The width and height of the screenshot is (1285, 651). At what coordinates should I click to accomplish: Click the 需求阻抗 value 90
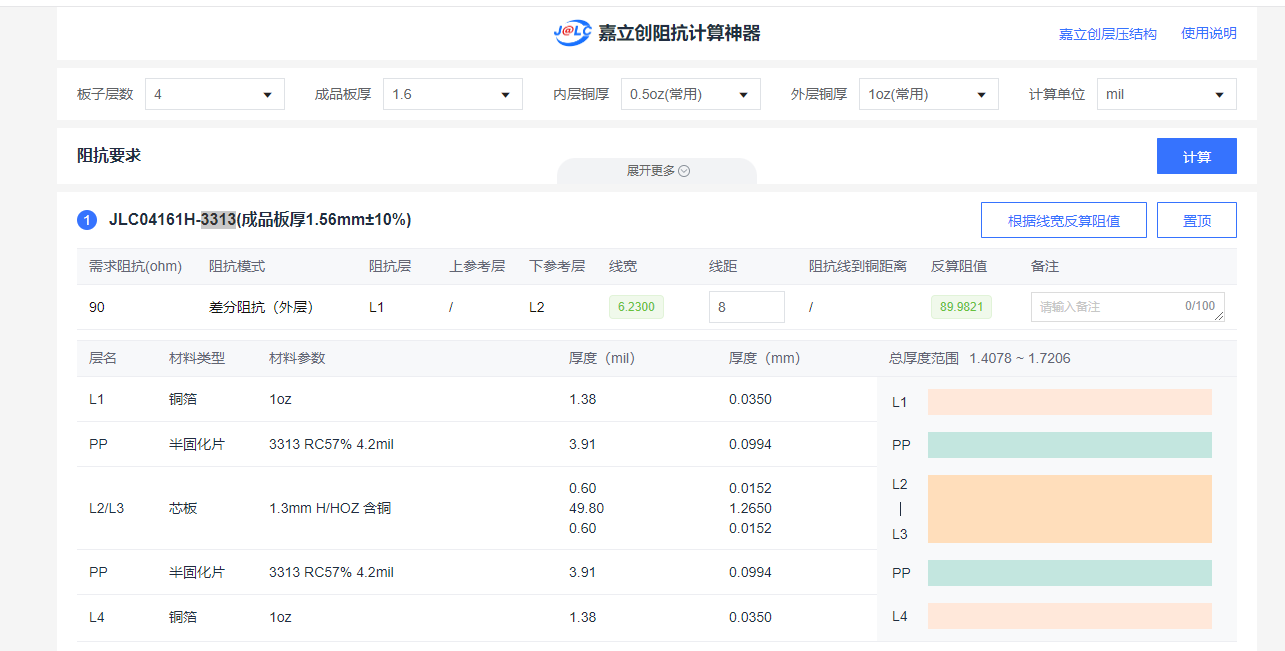click(97, 307)
